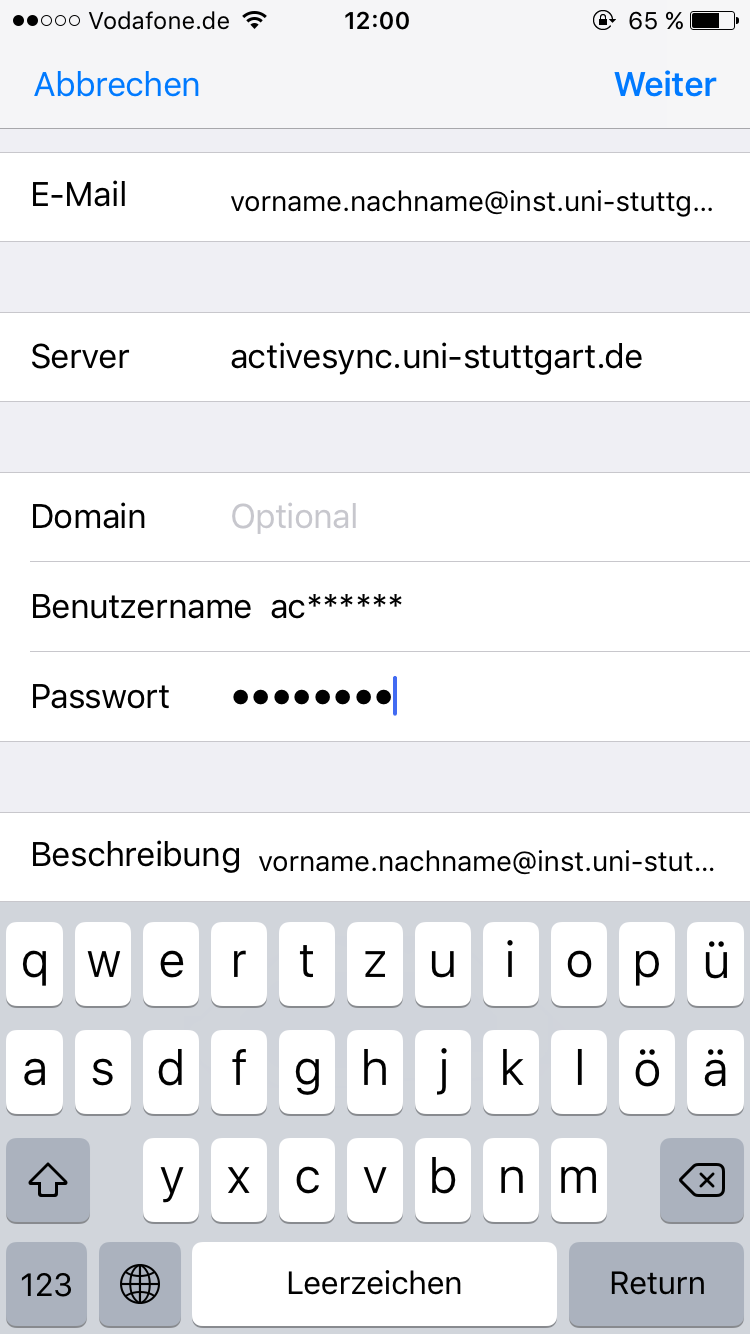Image resolution: width=750 pixels, height=1334 pixels.
Task: Select the Server field
Action: [375, 357]
